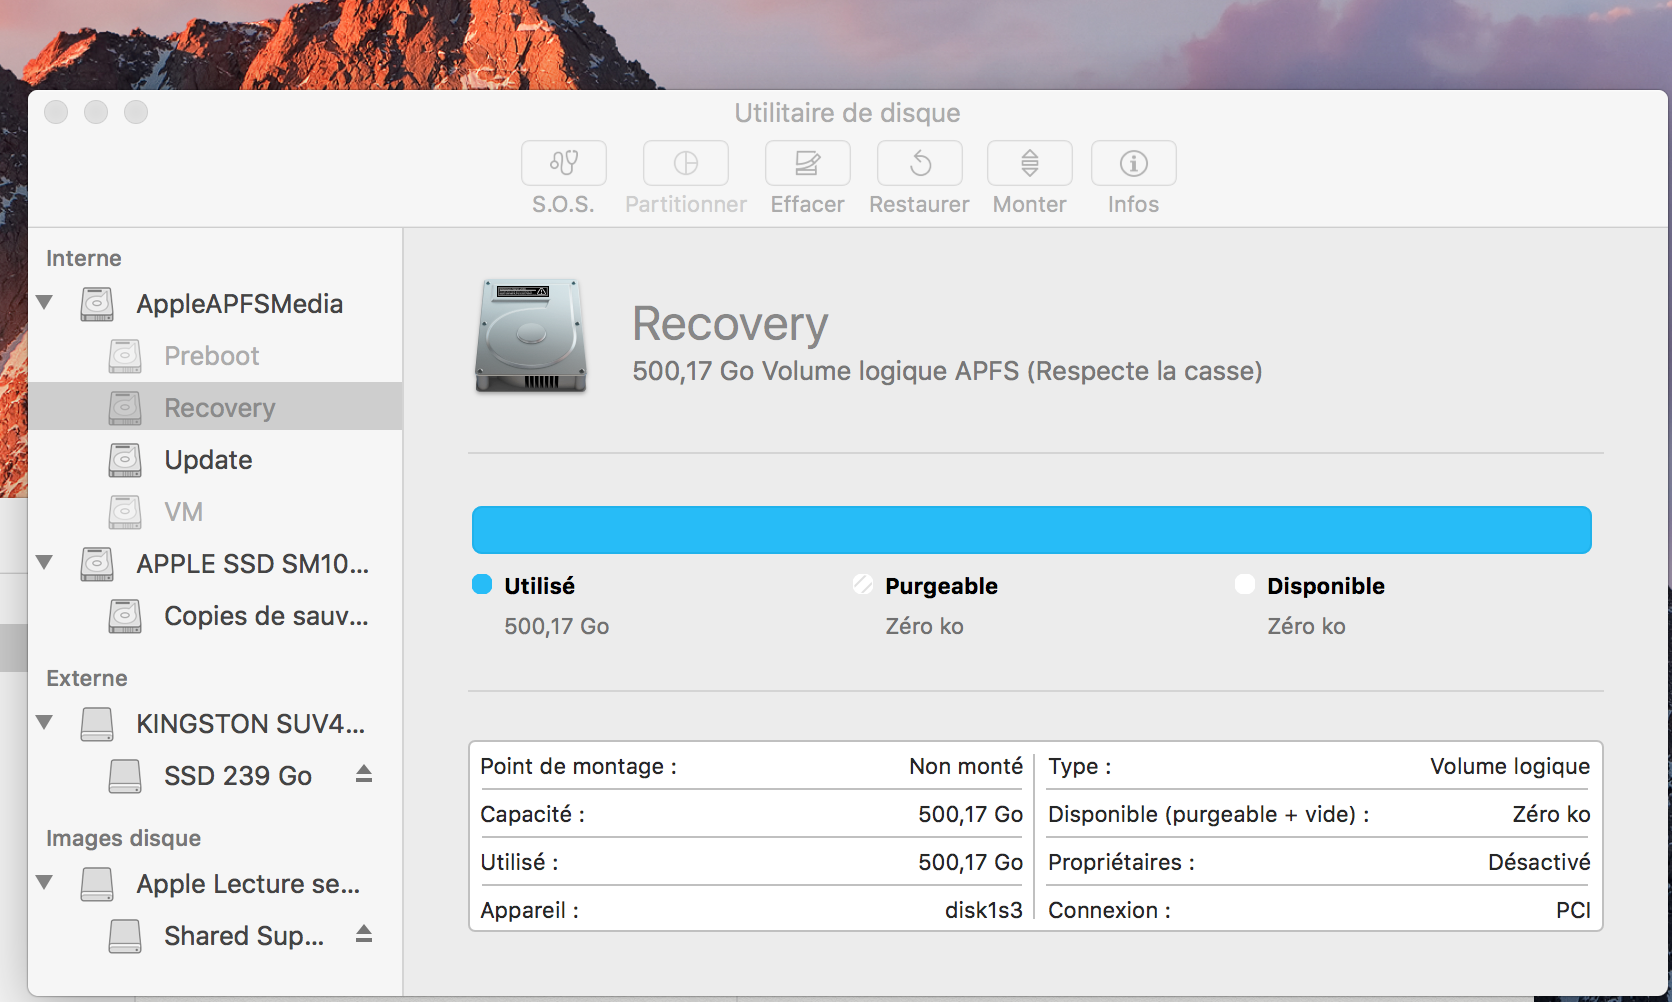Viewport: 1672px width, 1002px height.
Task: Click the Effacer erase toolbar icon
Action: tap(807, 163)
